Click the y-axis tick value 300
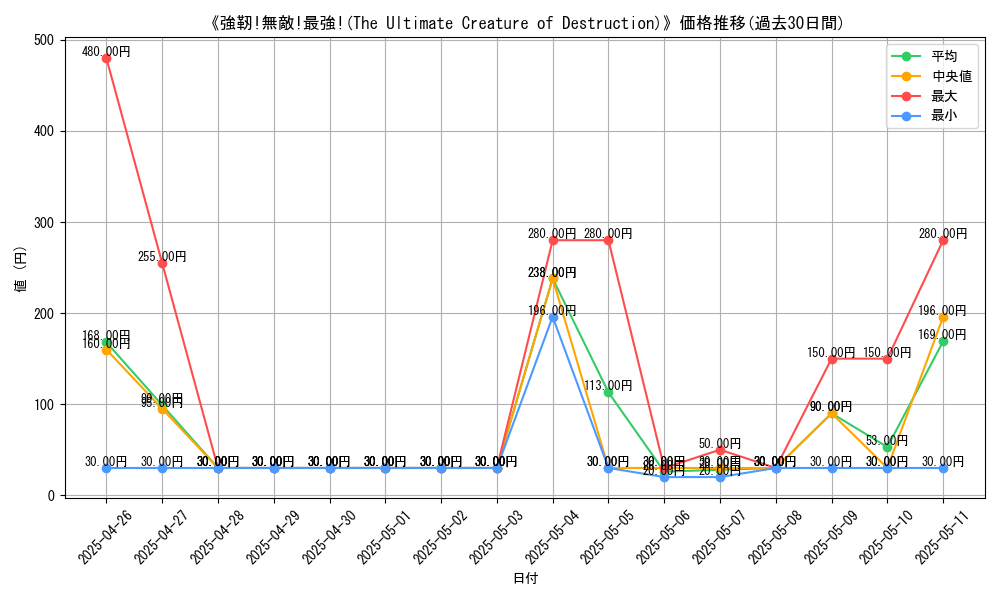 pos(45,223)
